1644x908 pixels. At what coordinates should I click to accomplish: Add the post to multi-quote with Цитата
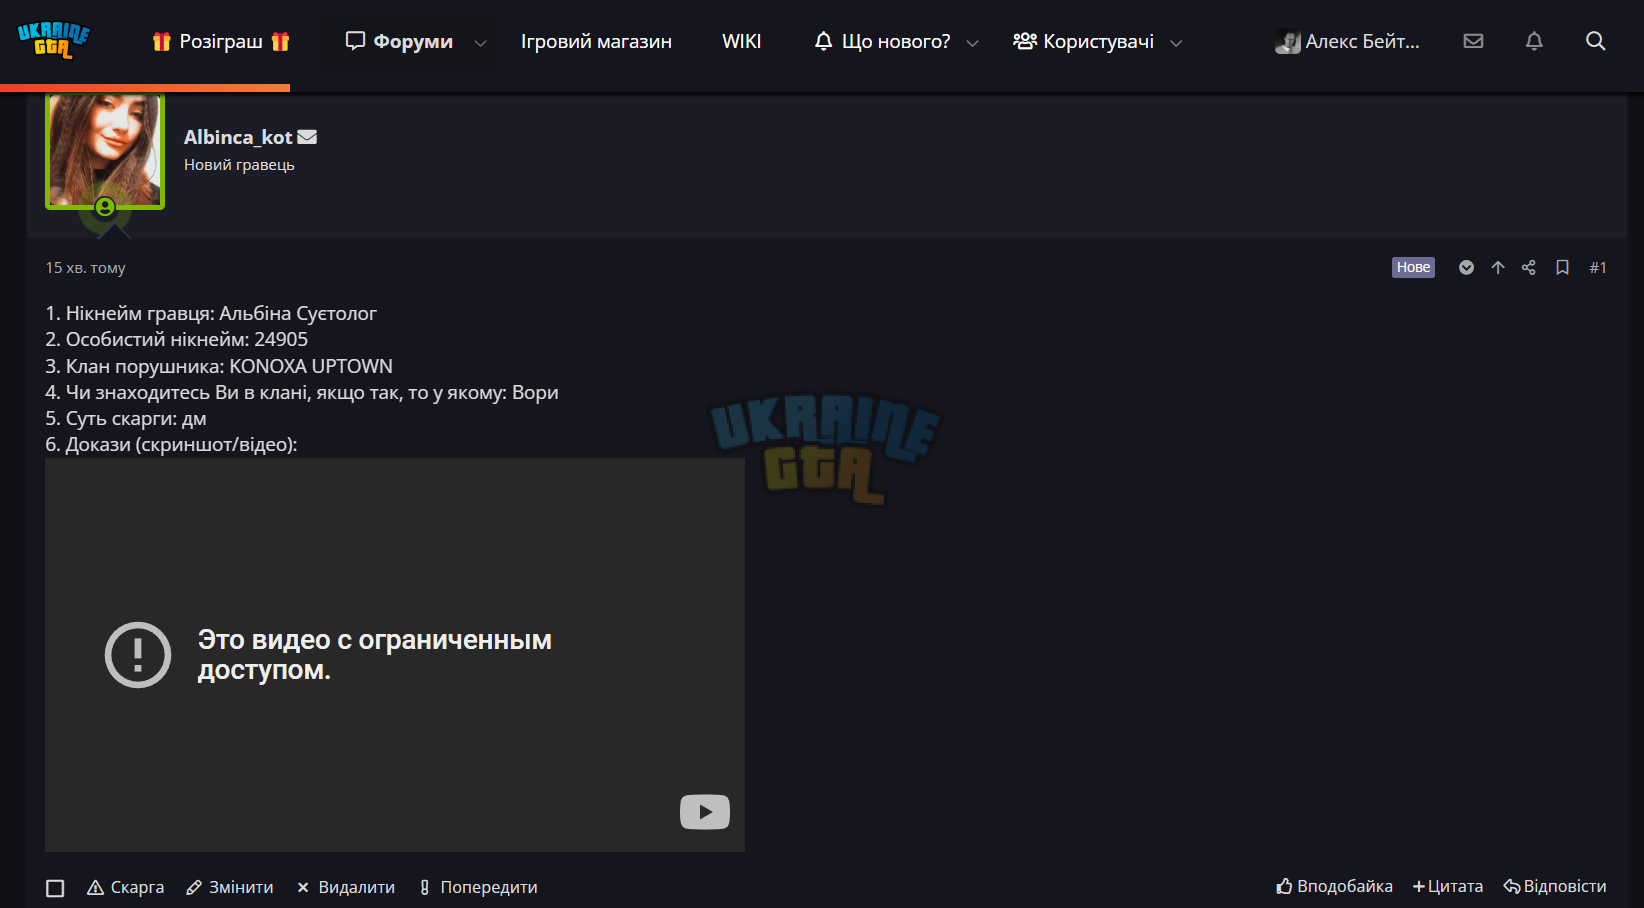pos(1448,886)
